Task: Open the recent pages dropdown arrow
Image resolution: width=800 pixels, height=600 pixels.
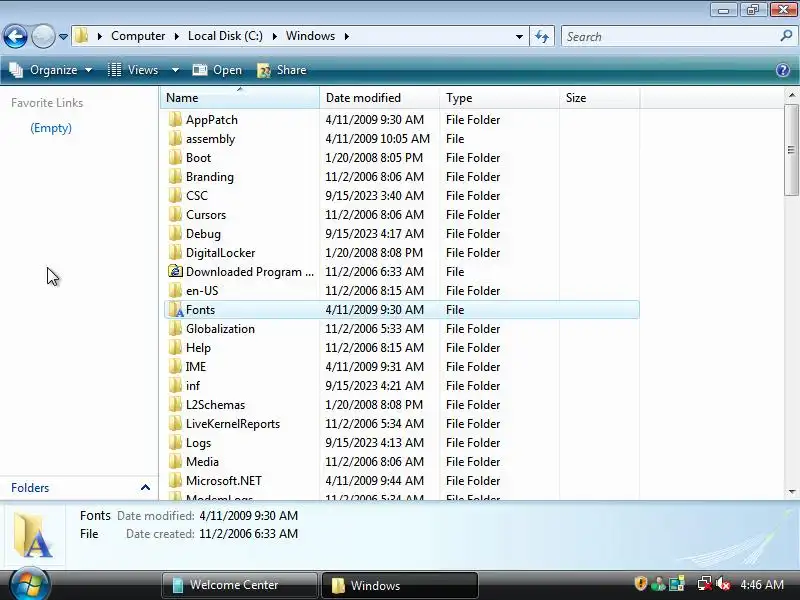Action: tap(63, 37)
